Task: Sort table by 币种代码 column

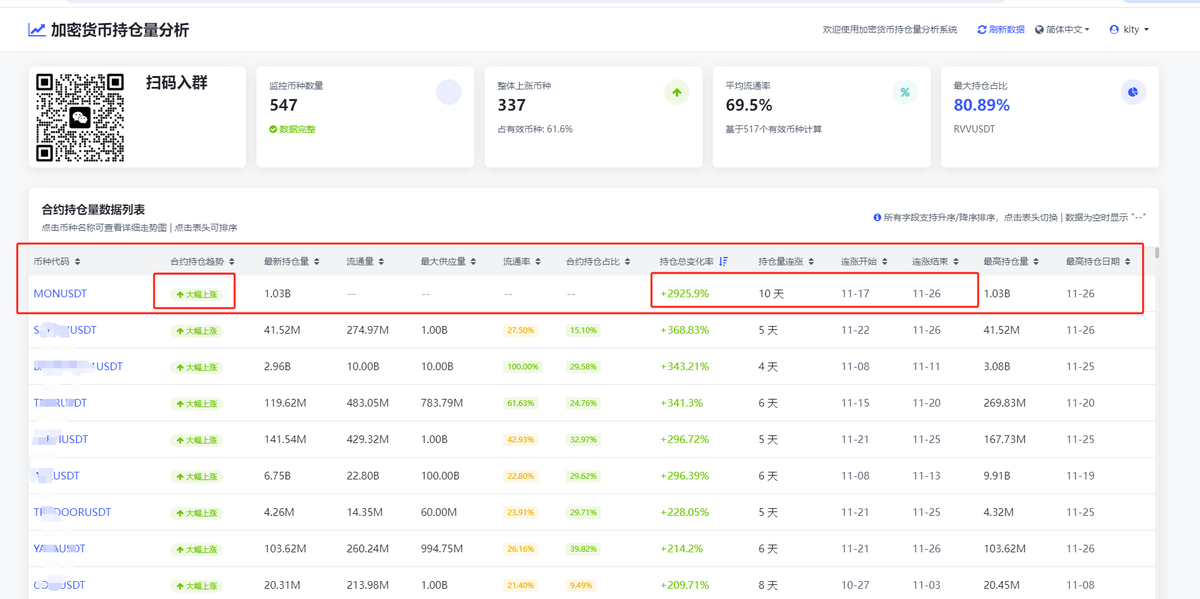Action: click(57, 262)
